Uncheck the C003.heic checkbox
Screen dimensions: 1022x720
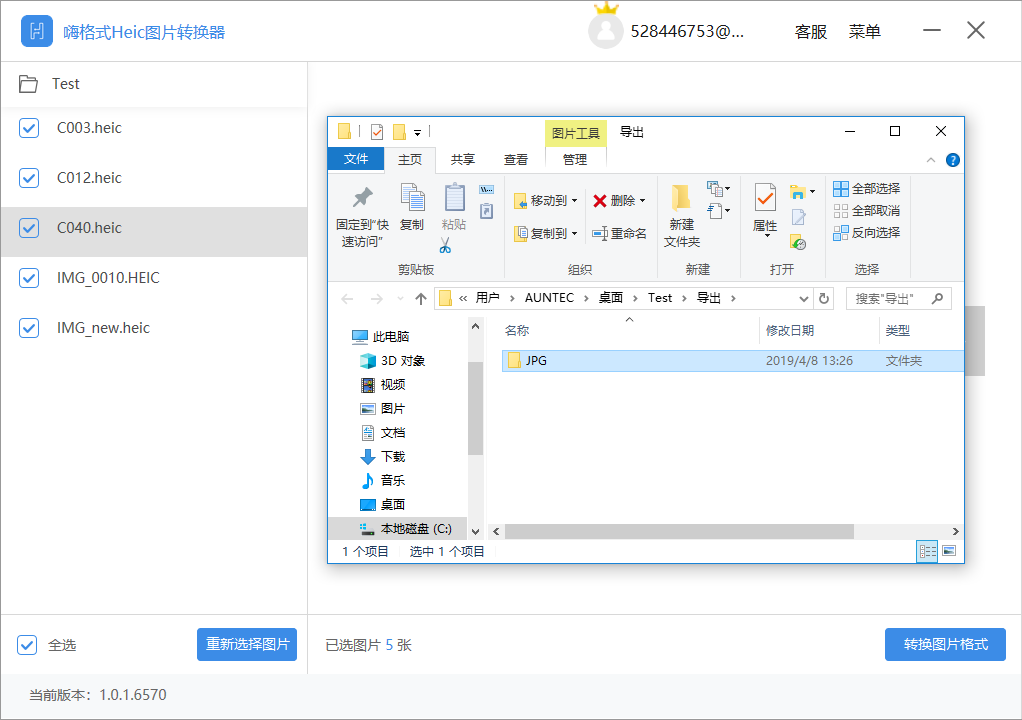click(27, 127)
